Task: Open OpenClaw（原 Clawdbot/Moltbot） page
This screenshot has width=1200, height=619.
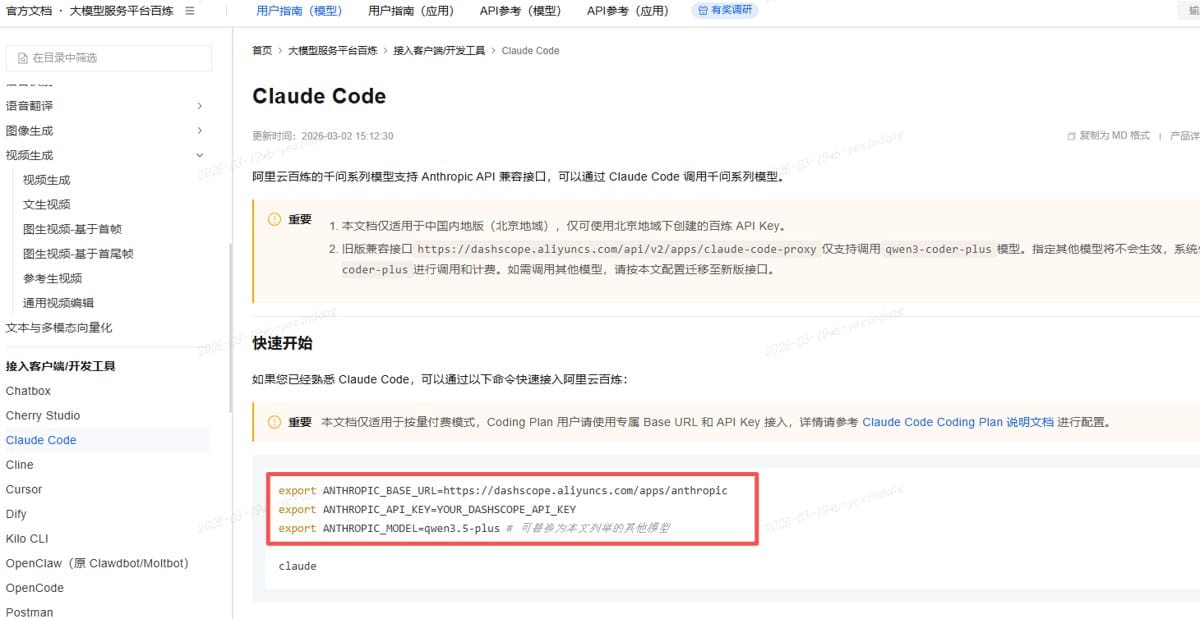Action: point(97,563)
